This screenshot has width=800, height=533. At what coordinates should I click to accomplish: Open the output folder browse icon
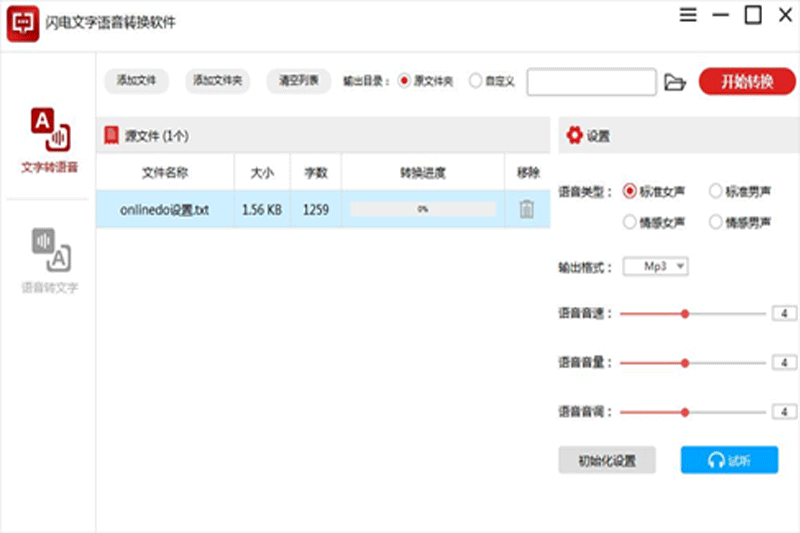(x=675, y=82)
